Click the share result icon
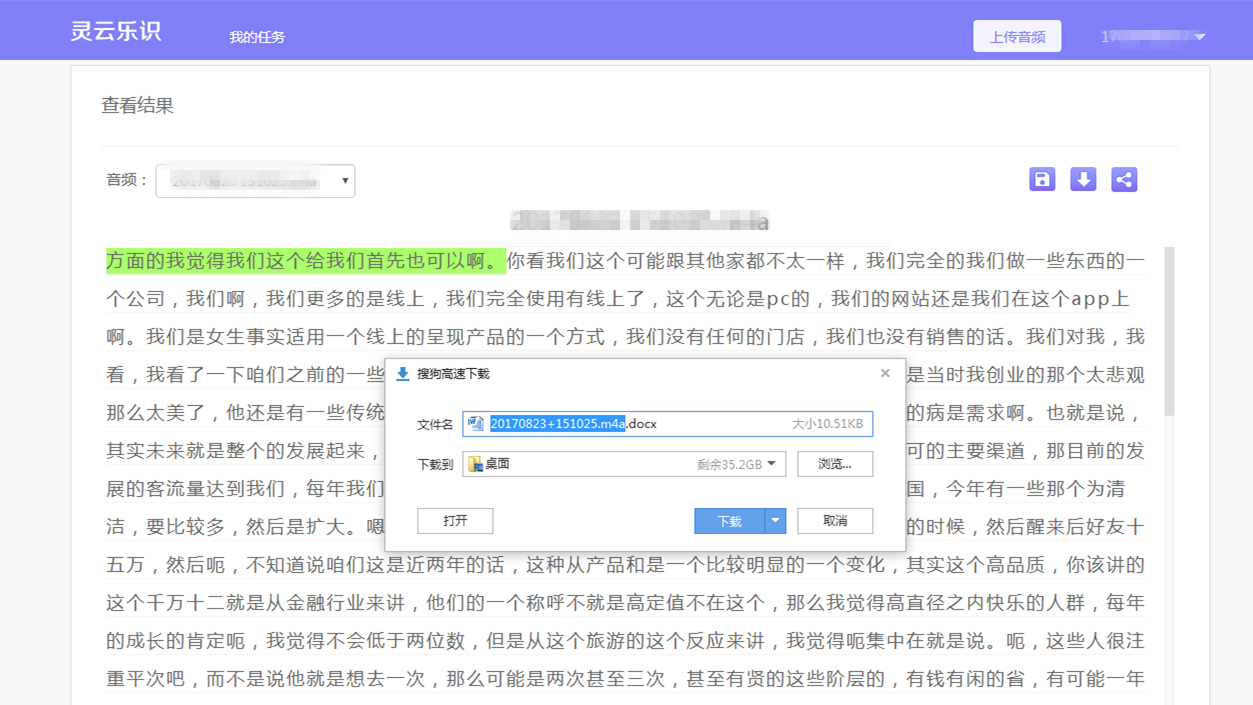The width and height of the screenshot is (1253, 705). [1124, 180]
